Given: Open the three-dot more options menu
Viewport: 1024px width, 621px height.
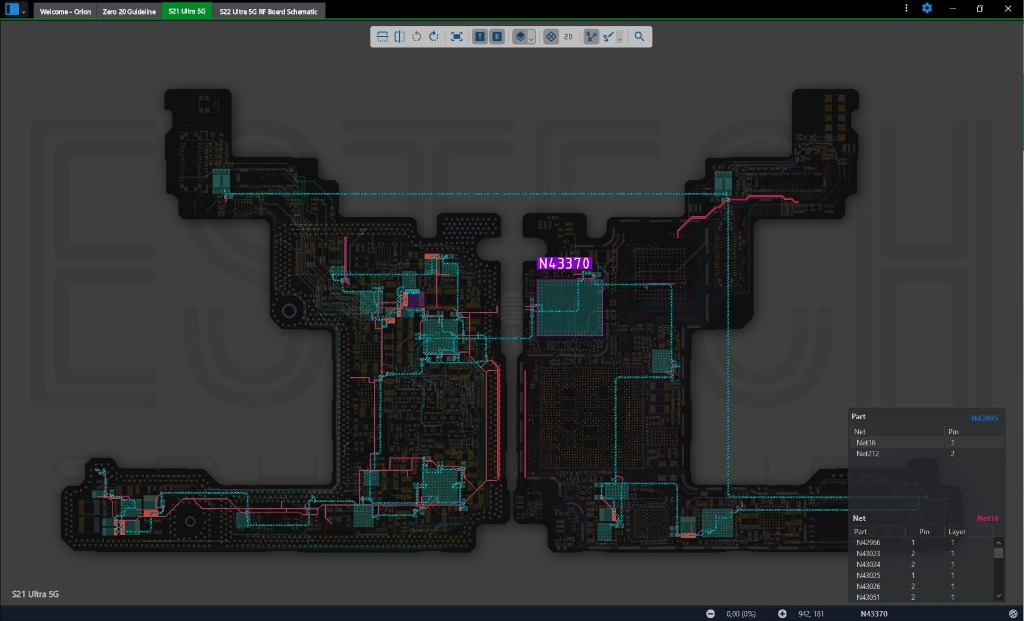Looking at the screenshot, I should coord(906,8).
